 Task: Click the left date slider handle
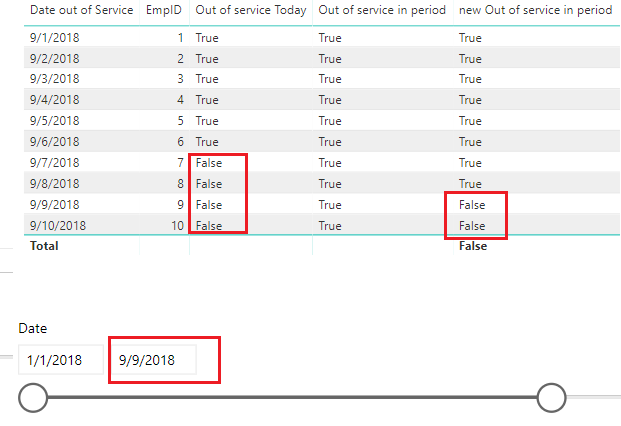pos(33,397)
